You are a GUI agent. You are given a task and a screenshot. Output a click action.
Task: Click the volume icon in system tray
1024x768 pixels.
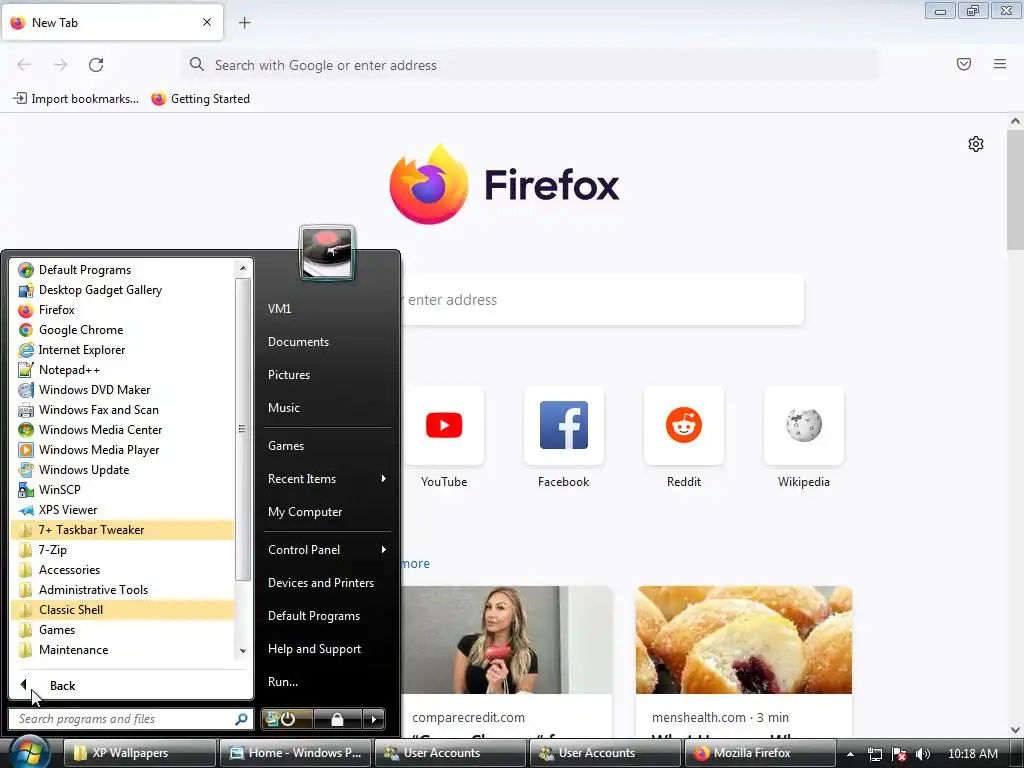click(922, 754)
